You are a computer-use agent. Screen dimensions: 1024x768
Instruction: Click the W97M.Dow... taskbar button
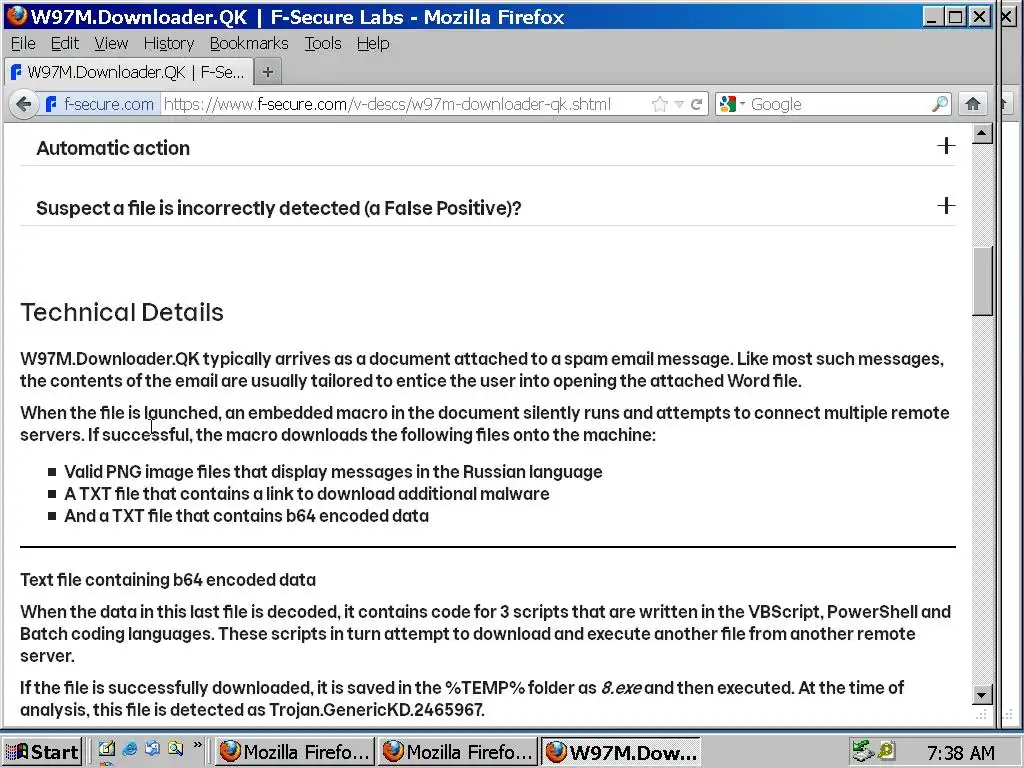click(x=621, y=752)
